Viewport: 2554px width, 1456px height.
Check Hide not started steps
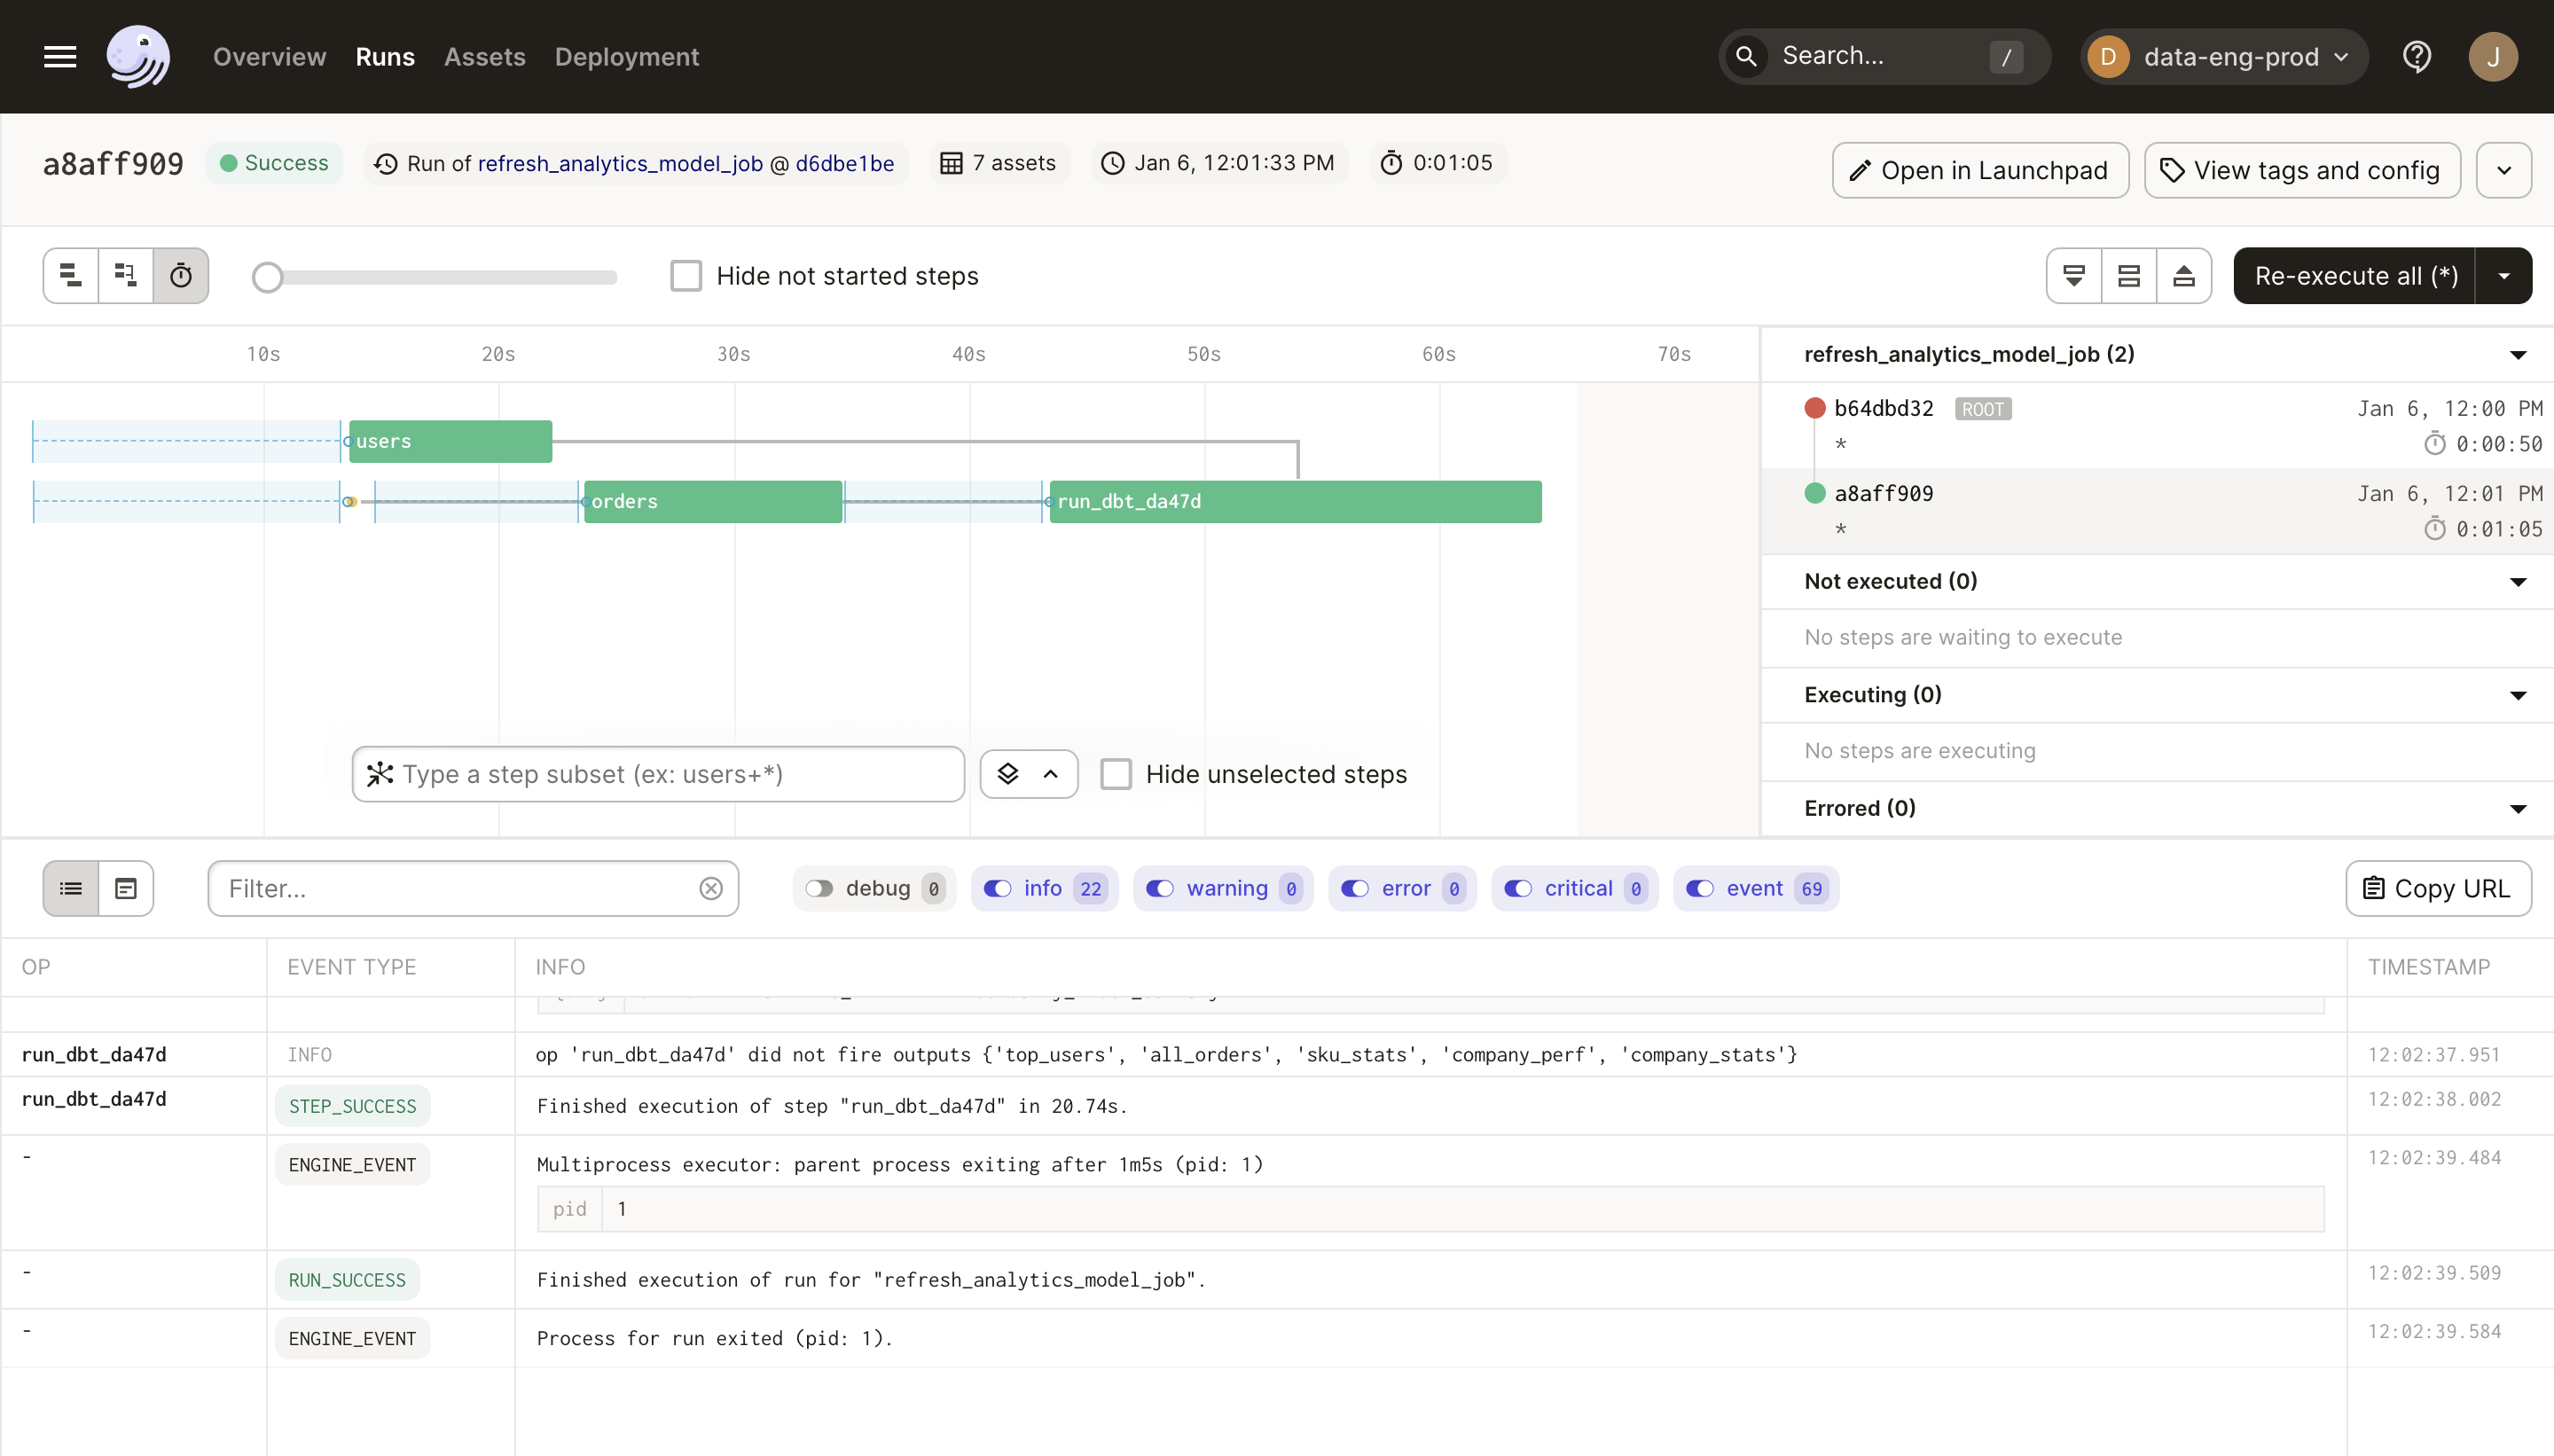click(x=686, y=275)
